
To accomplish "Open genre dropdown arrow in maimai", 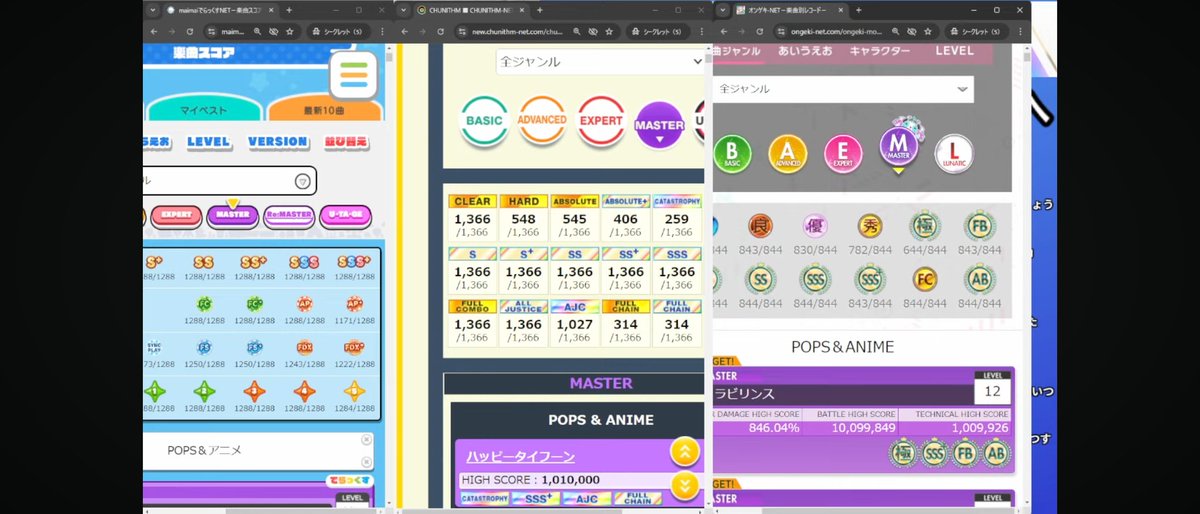I will tap(302, 181).
